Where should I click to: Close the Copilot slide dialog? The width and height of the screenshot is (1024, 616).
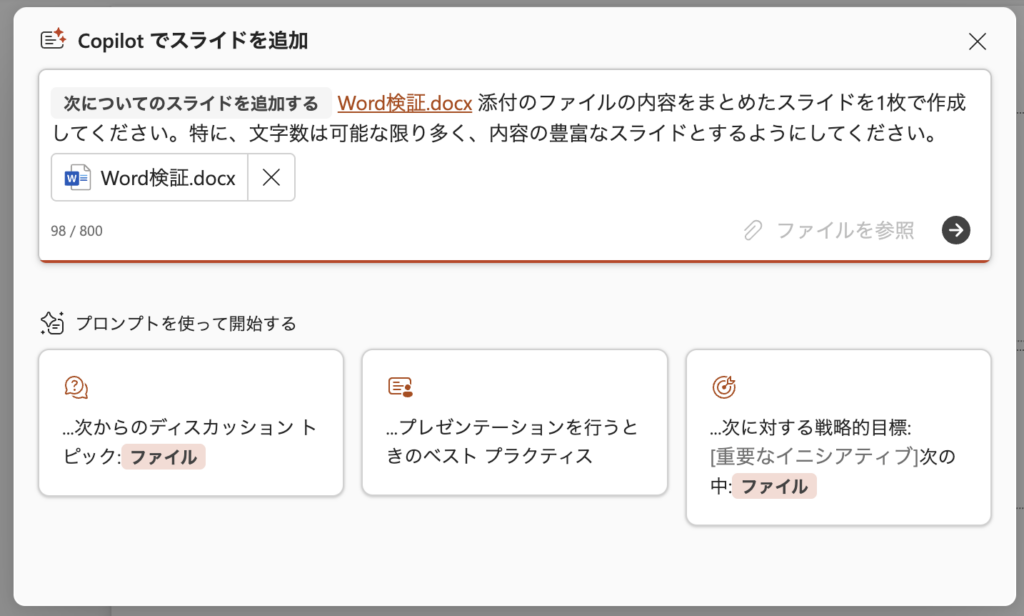977,41
